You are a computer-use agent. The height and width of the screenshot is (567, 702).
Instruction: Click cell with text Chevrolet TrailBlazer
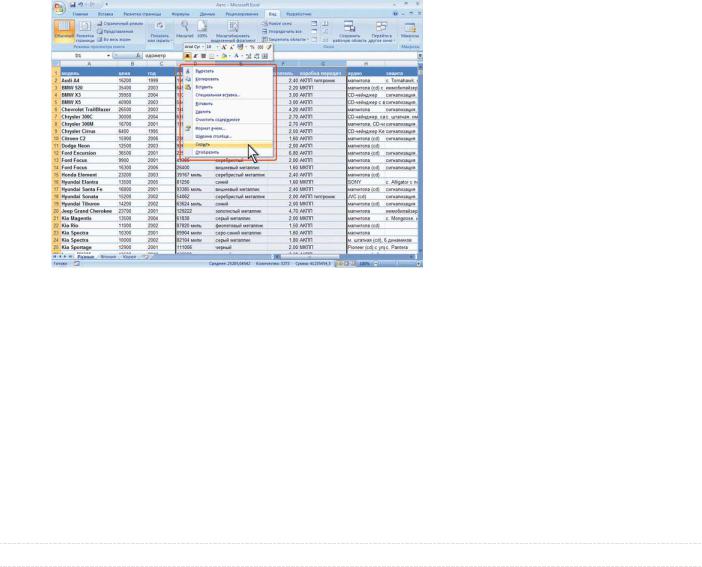coord(89,109)
